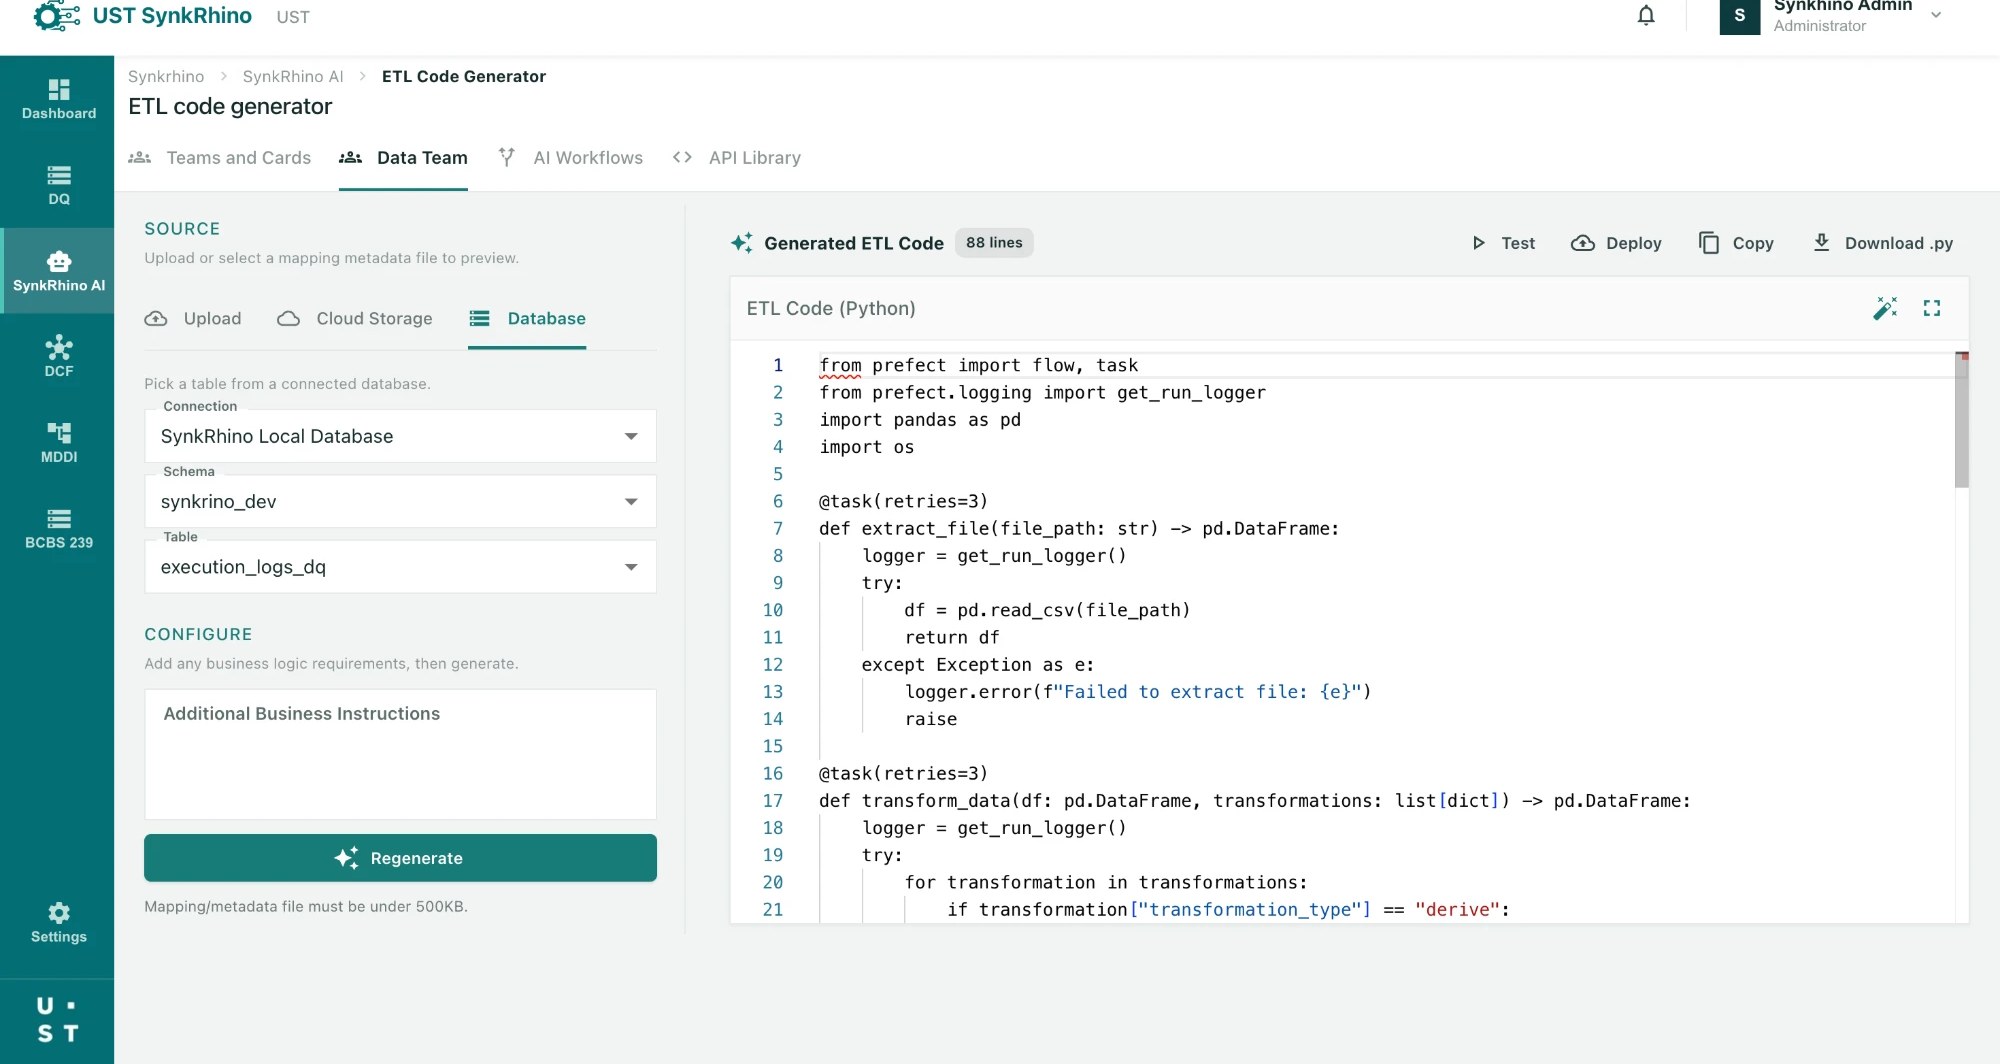This screenshot has height=1064, width=2000.
Task: Open the Table dropdown execution_logs_dq
Action: pos(400,567)
